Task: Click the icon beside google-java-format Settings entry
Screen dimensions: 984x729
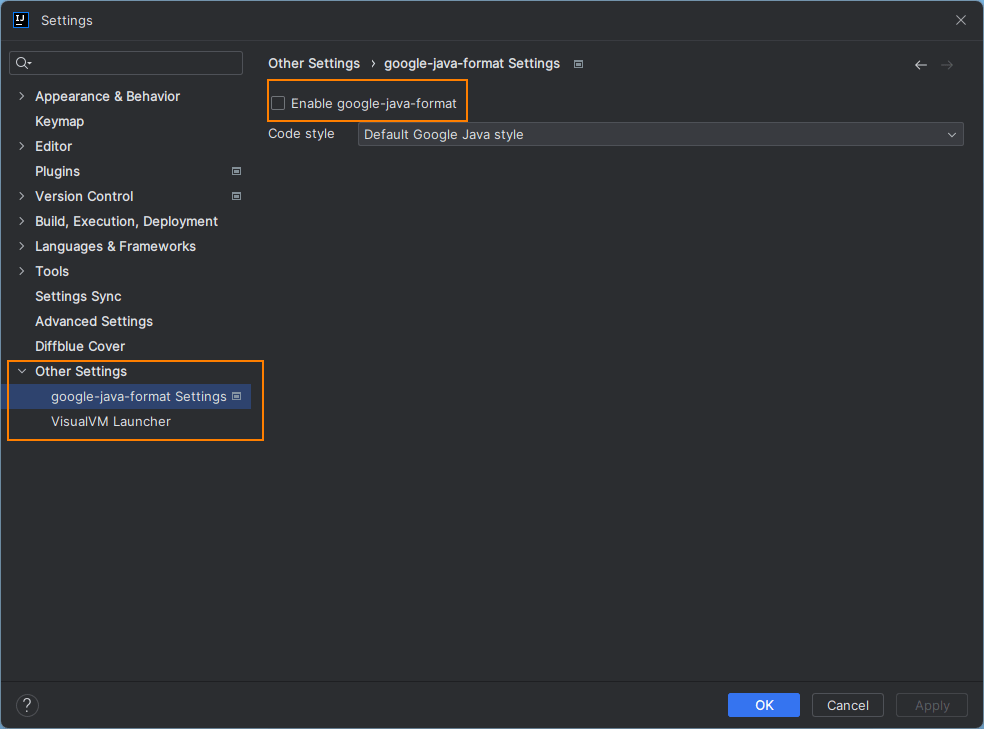Action: click(237, 396)
